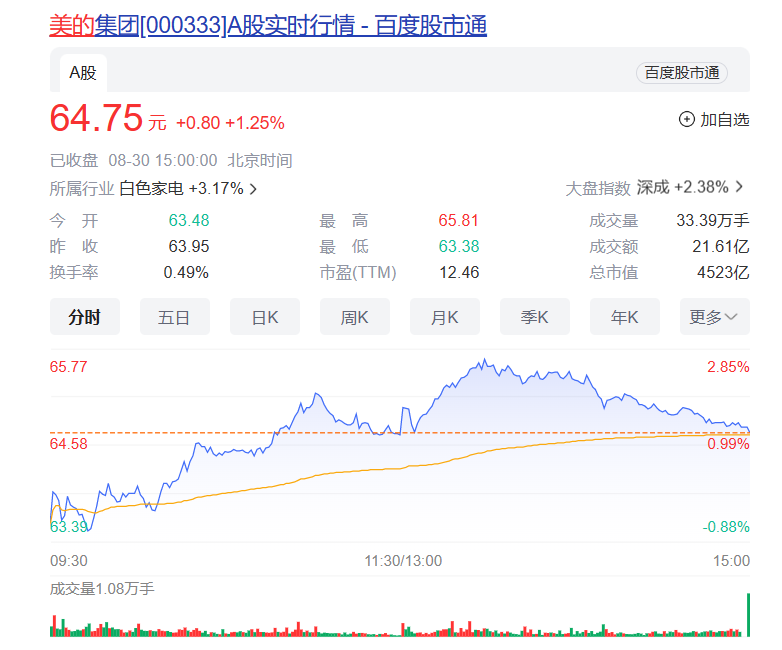Add stock to watchlist via 加自选 text

(x=725, y=120)
